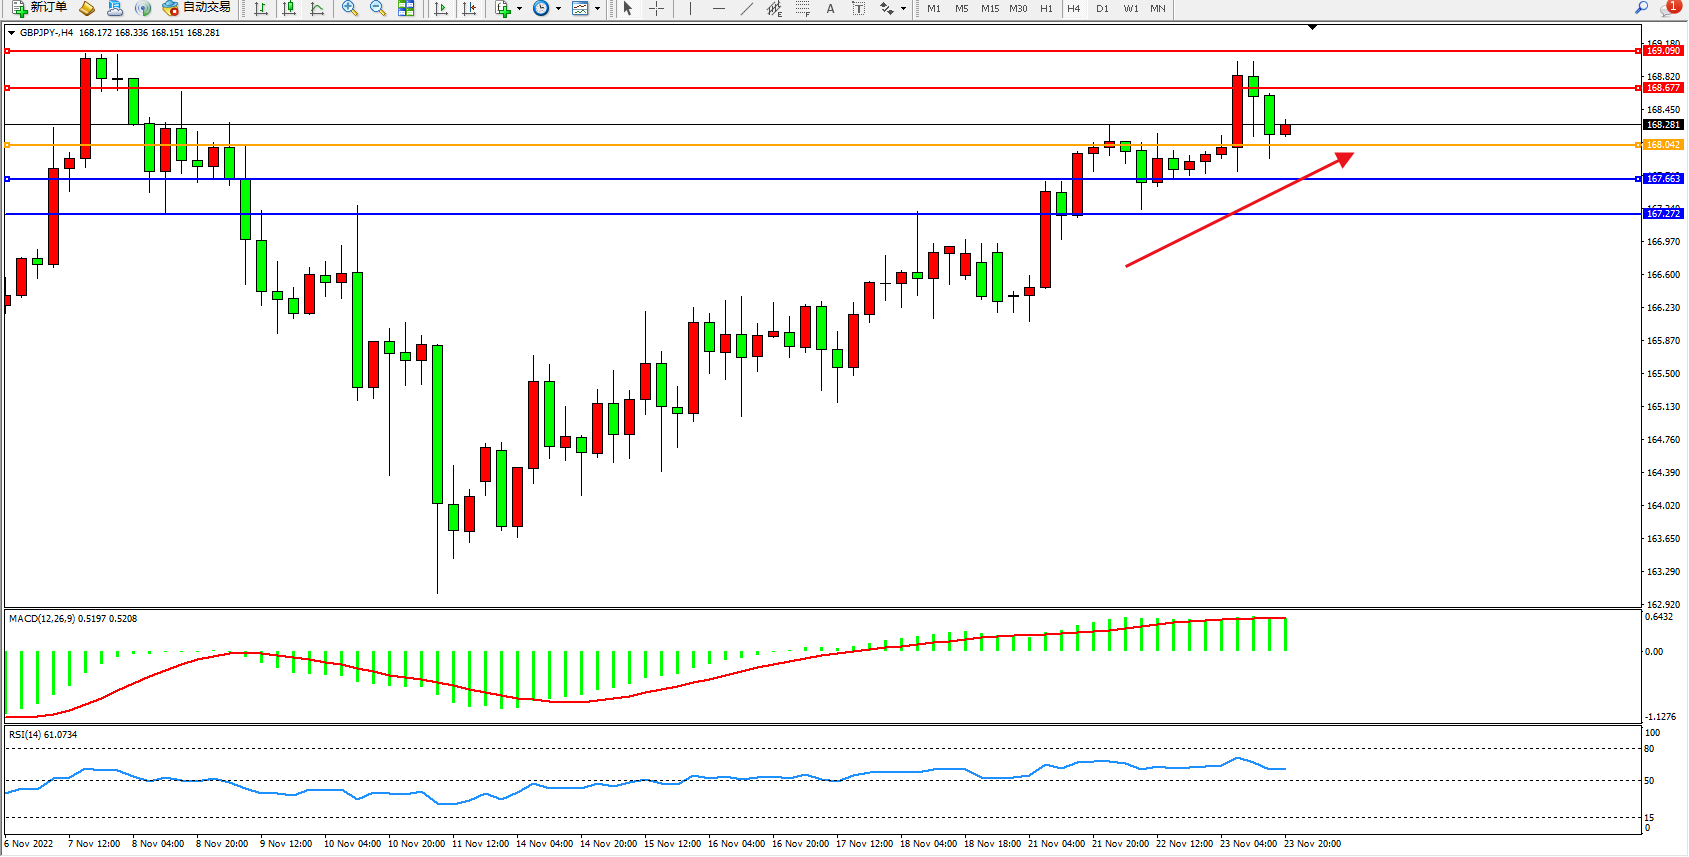This screenshot has width=1689, height=857.
Task: Switch chart to line chart mode
Action: (317, 8)
